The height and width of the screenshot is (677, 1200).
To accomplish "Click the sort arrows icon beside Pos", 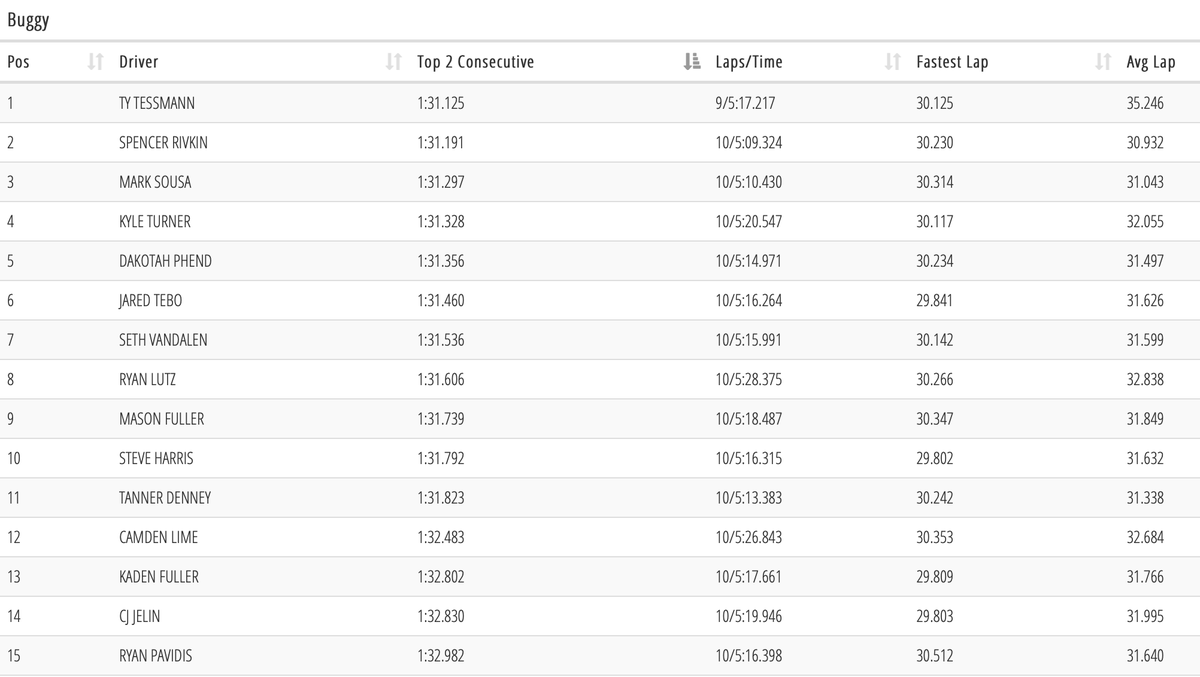I will [x=96, y=62].
